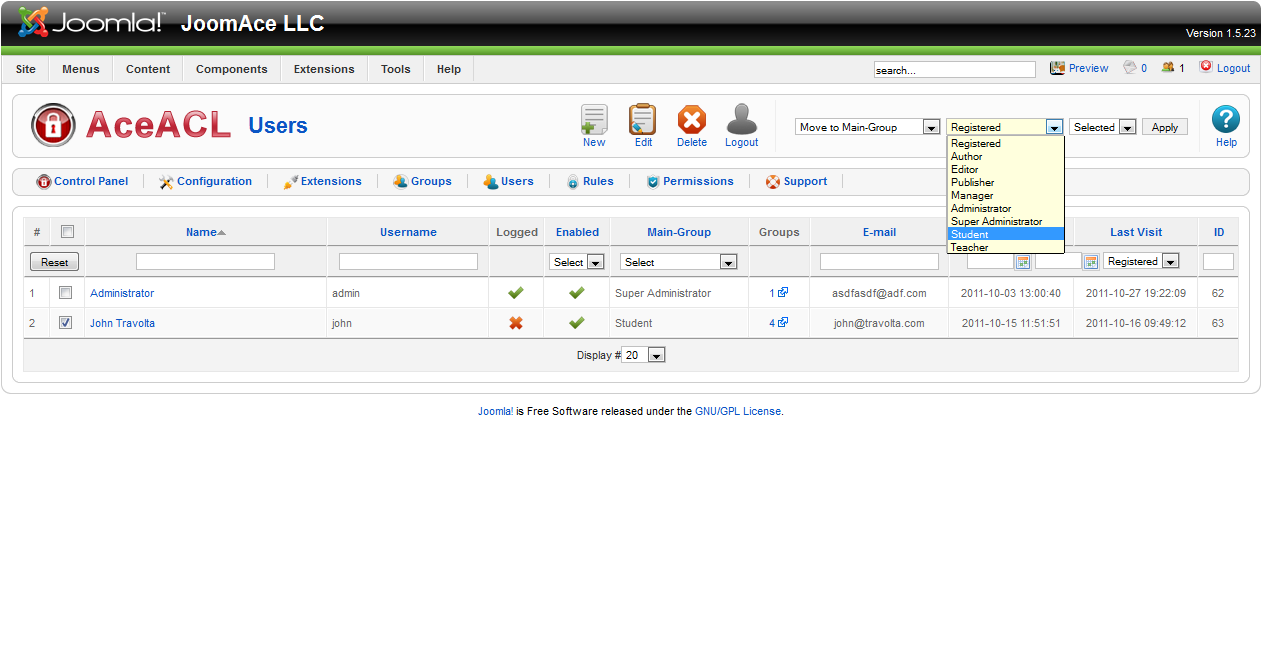Screen dimensions: 1263x667
Task: Go to the Configuration tab
Action: point(206,182)
